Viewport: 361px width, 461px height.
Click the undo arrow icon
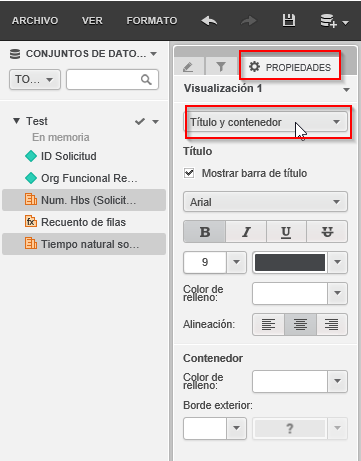coord(209,21)
